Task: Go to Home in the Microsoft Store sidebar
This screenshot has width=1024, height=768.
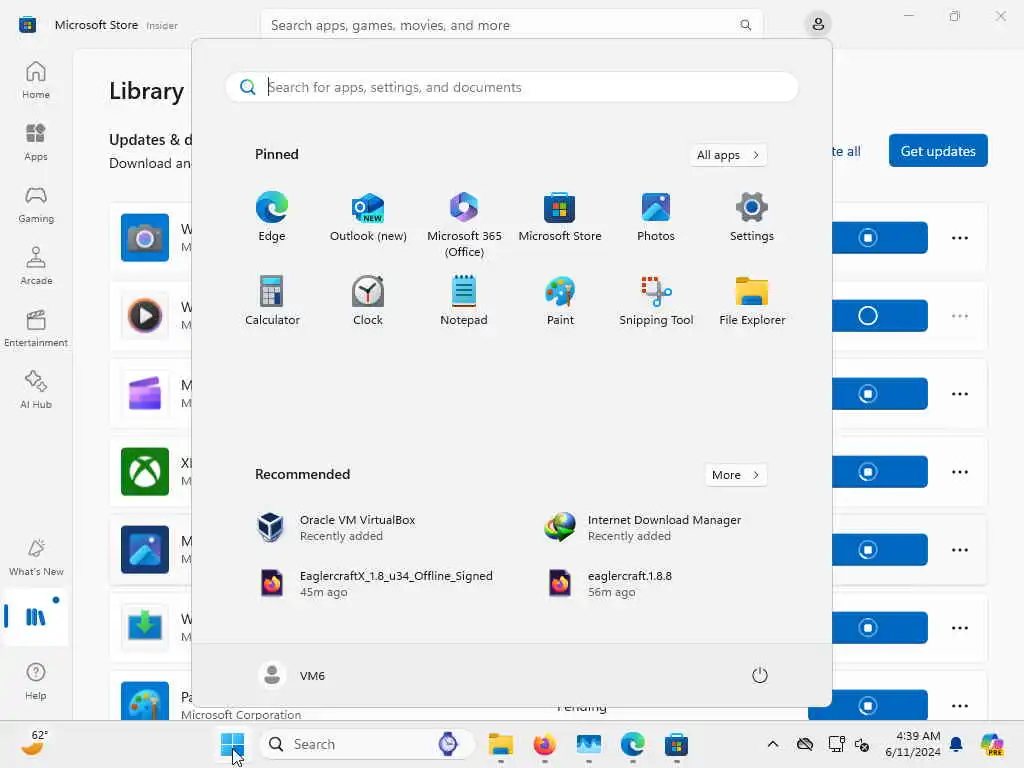Action: (36, 80)
